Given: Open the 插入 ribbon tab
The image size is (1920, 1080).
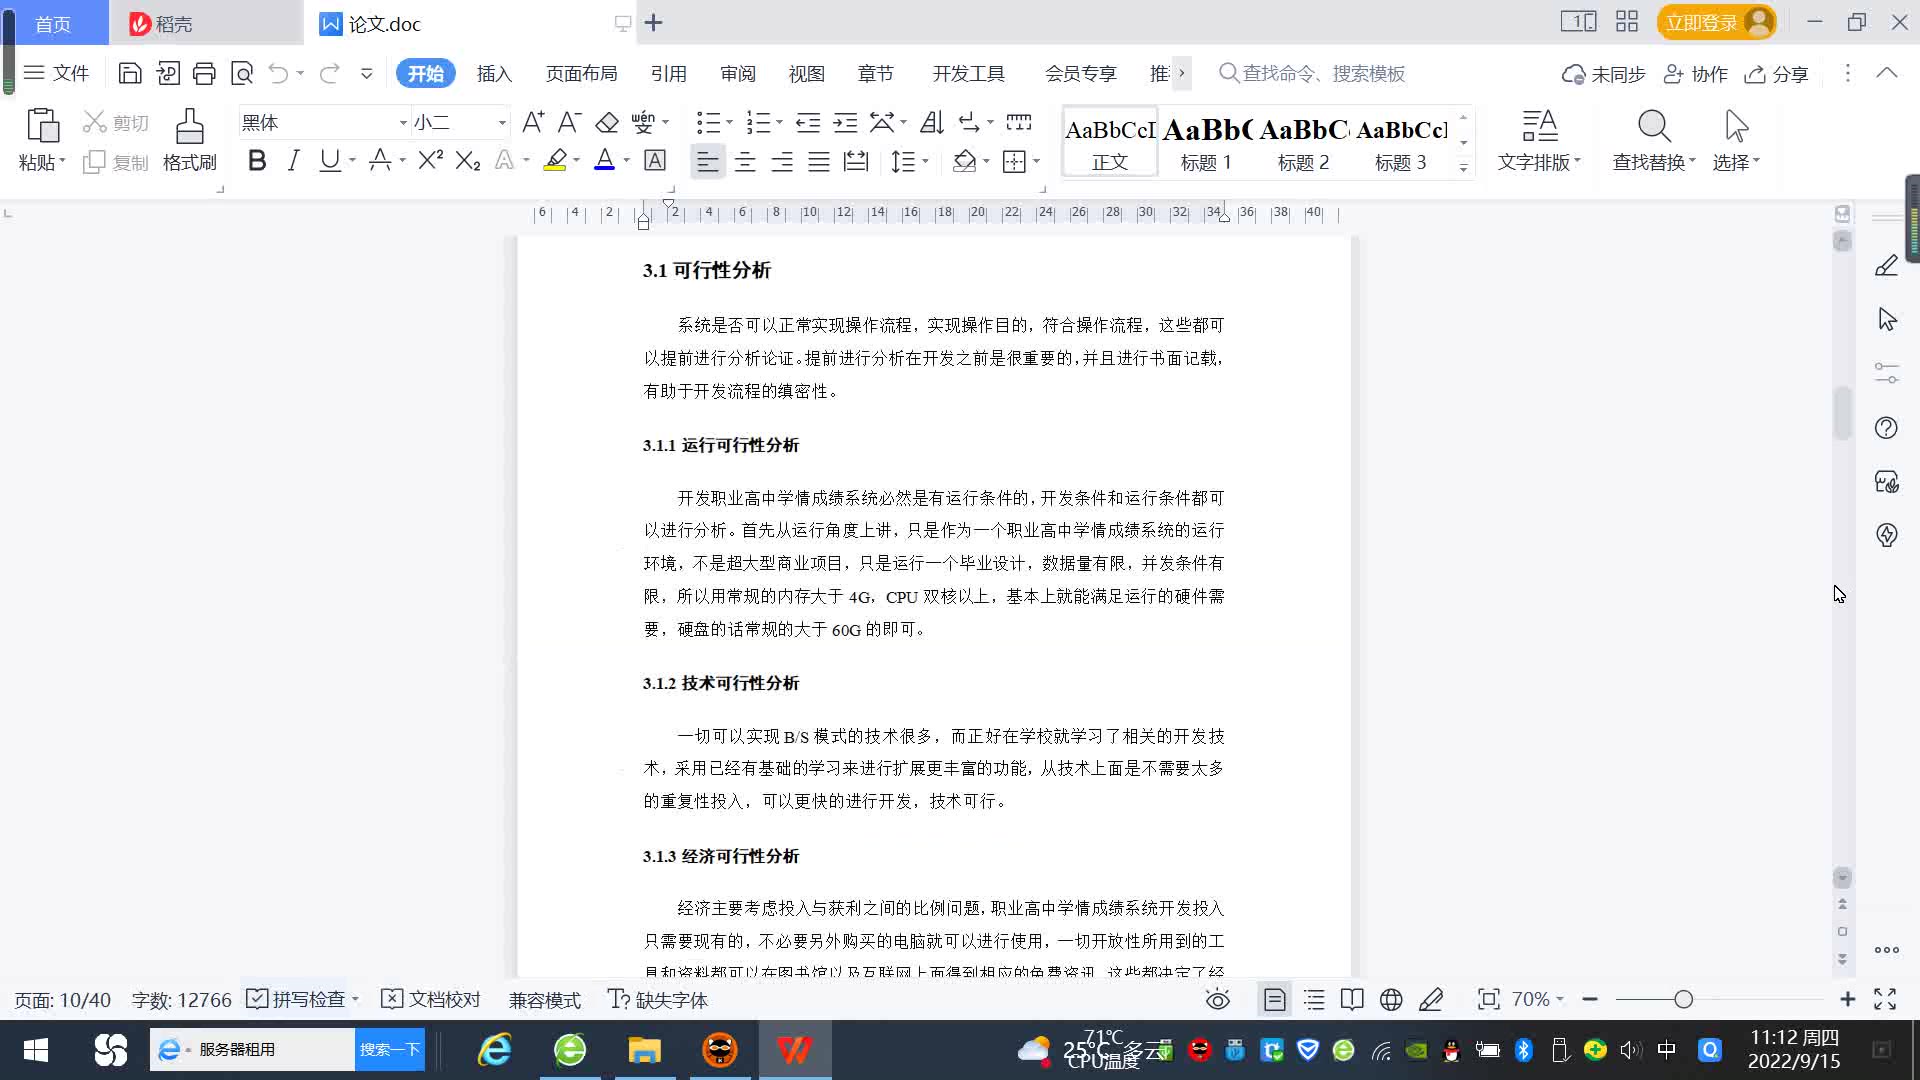Looking at the screenshot, I should pyautogui.click(x=494, y=74).
